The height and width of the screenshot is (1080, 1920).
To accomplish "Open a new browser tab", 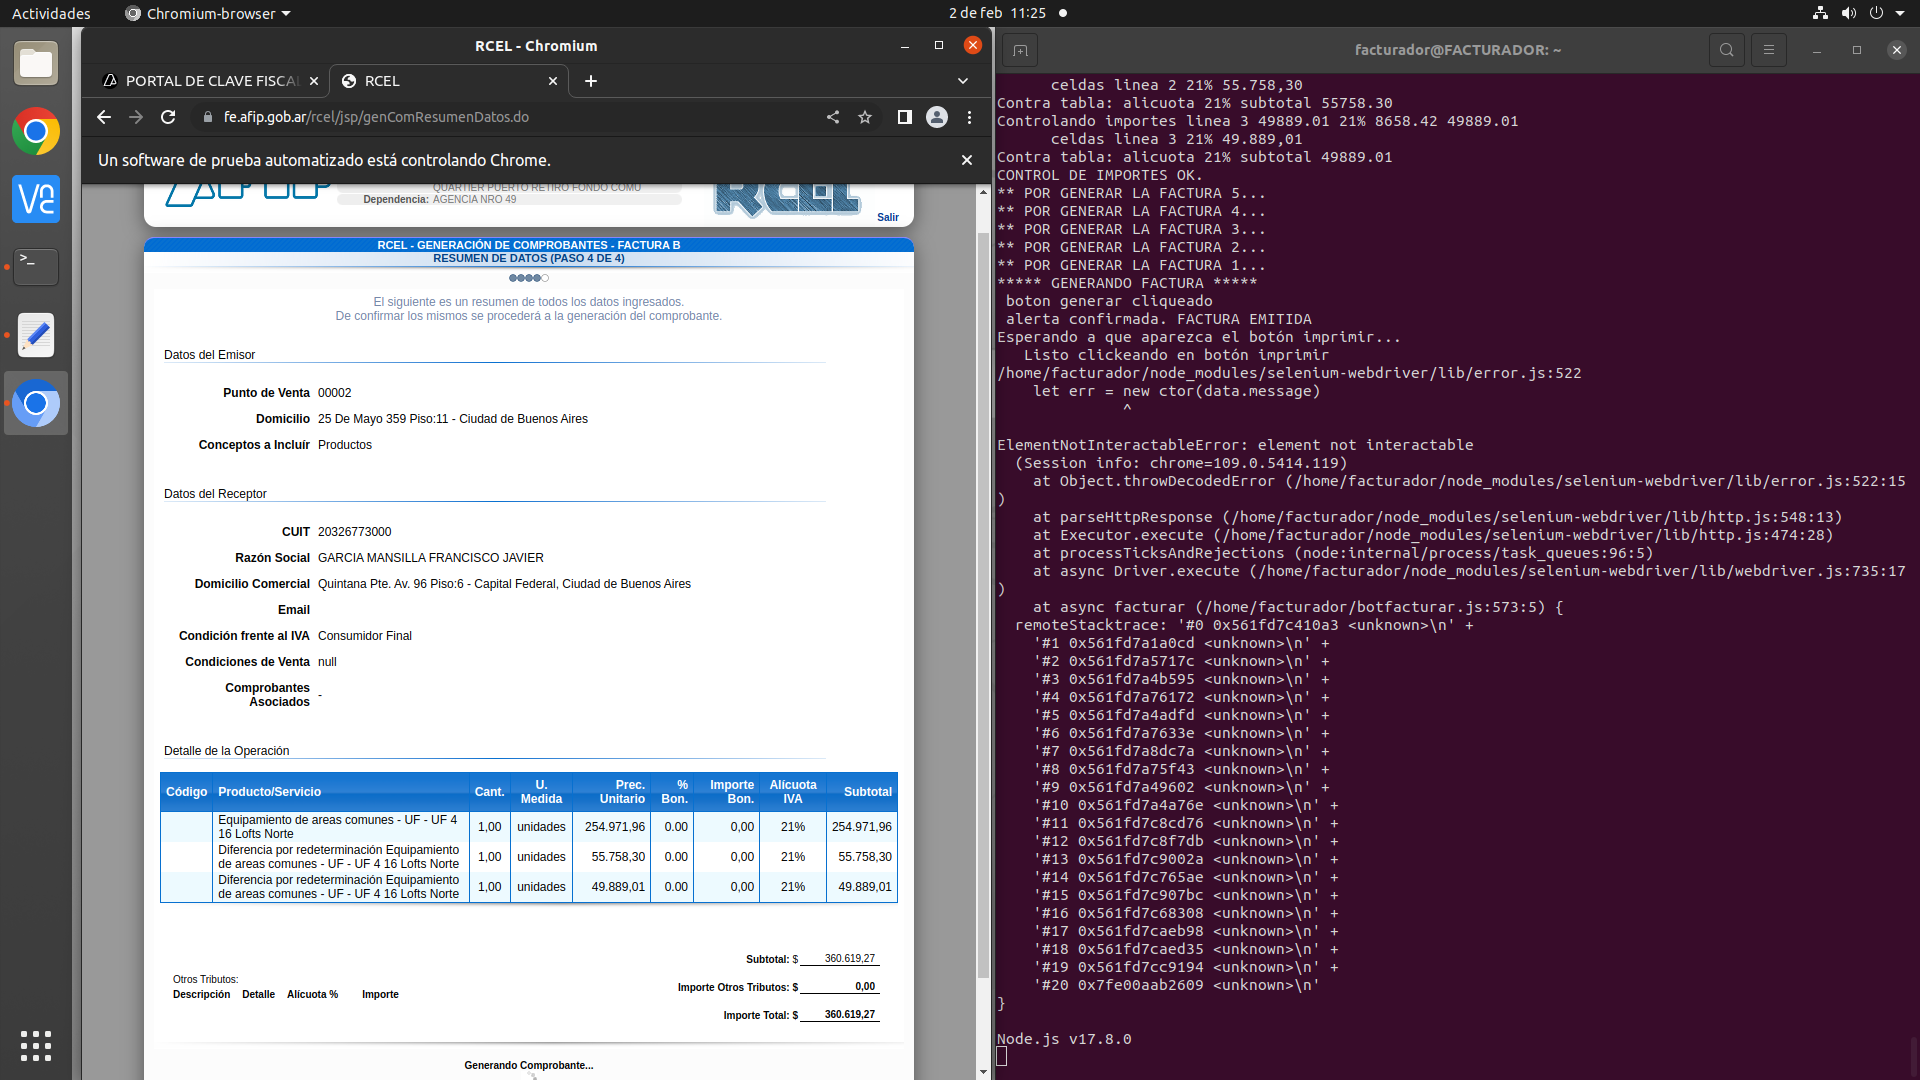I will [x=591, y=81].
